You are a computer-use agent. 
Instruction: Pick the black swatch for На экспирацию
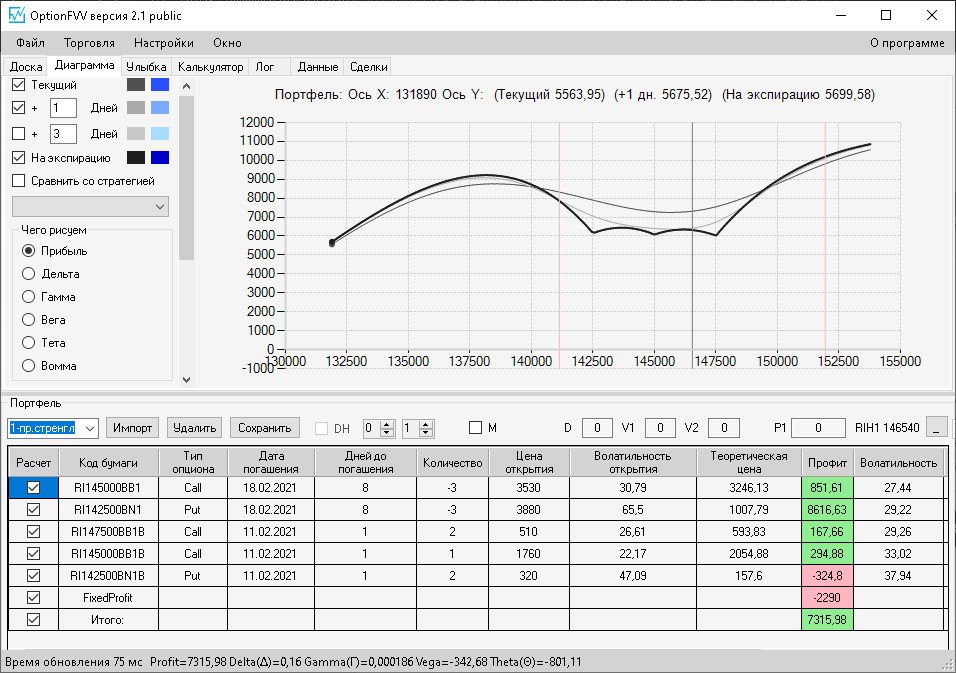tap(136, 158)
